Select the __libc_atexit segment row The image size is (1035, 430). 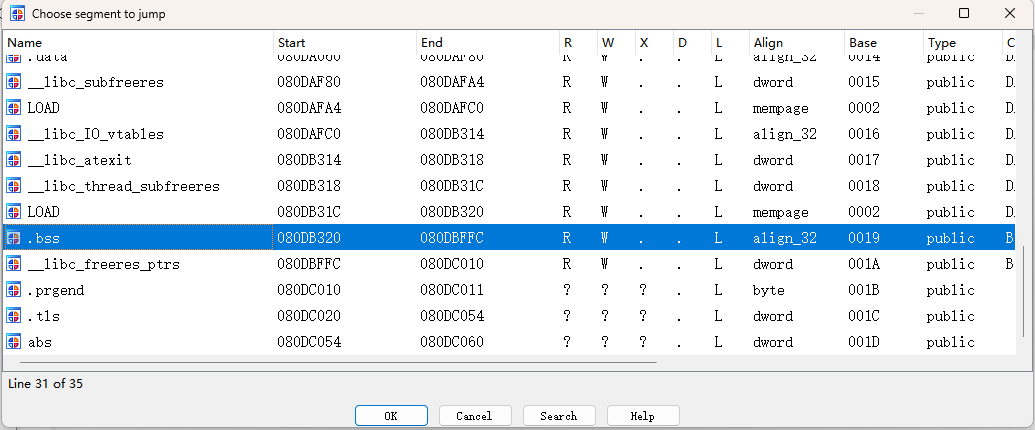pyautogui.click(x=510, y=161)
